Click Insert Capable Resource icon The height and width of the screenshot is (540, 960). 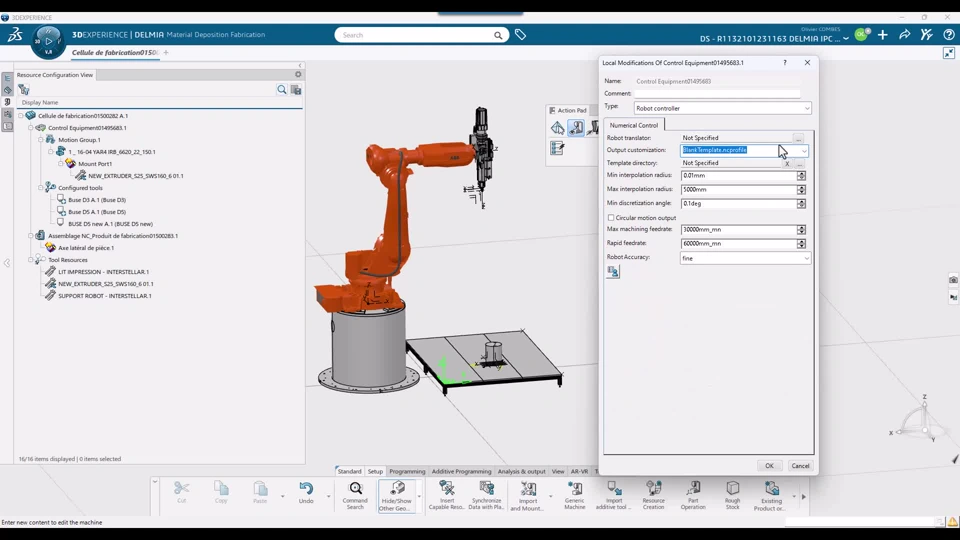point(447,489)
